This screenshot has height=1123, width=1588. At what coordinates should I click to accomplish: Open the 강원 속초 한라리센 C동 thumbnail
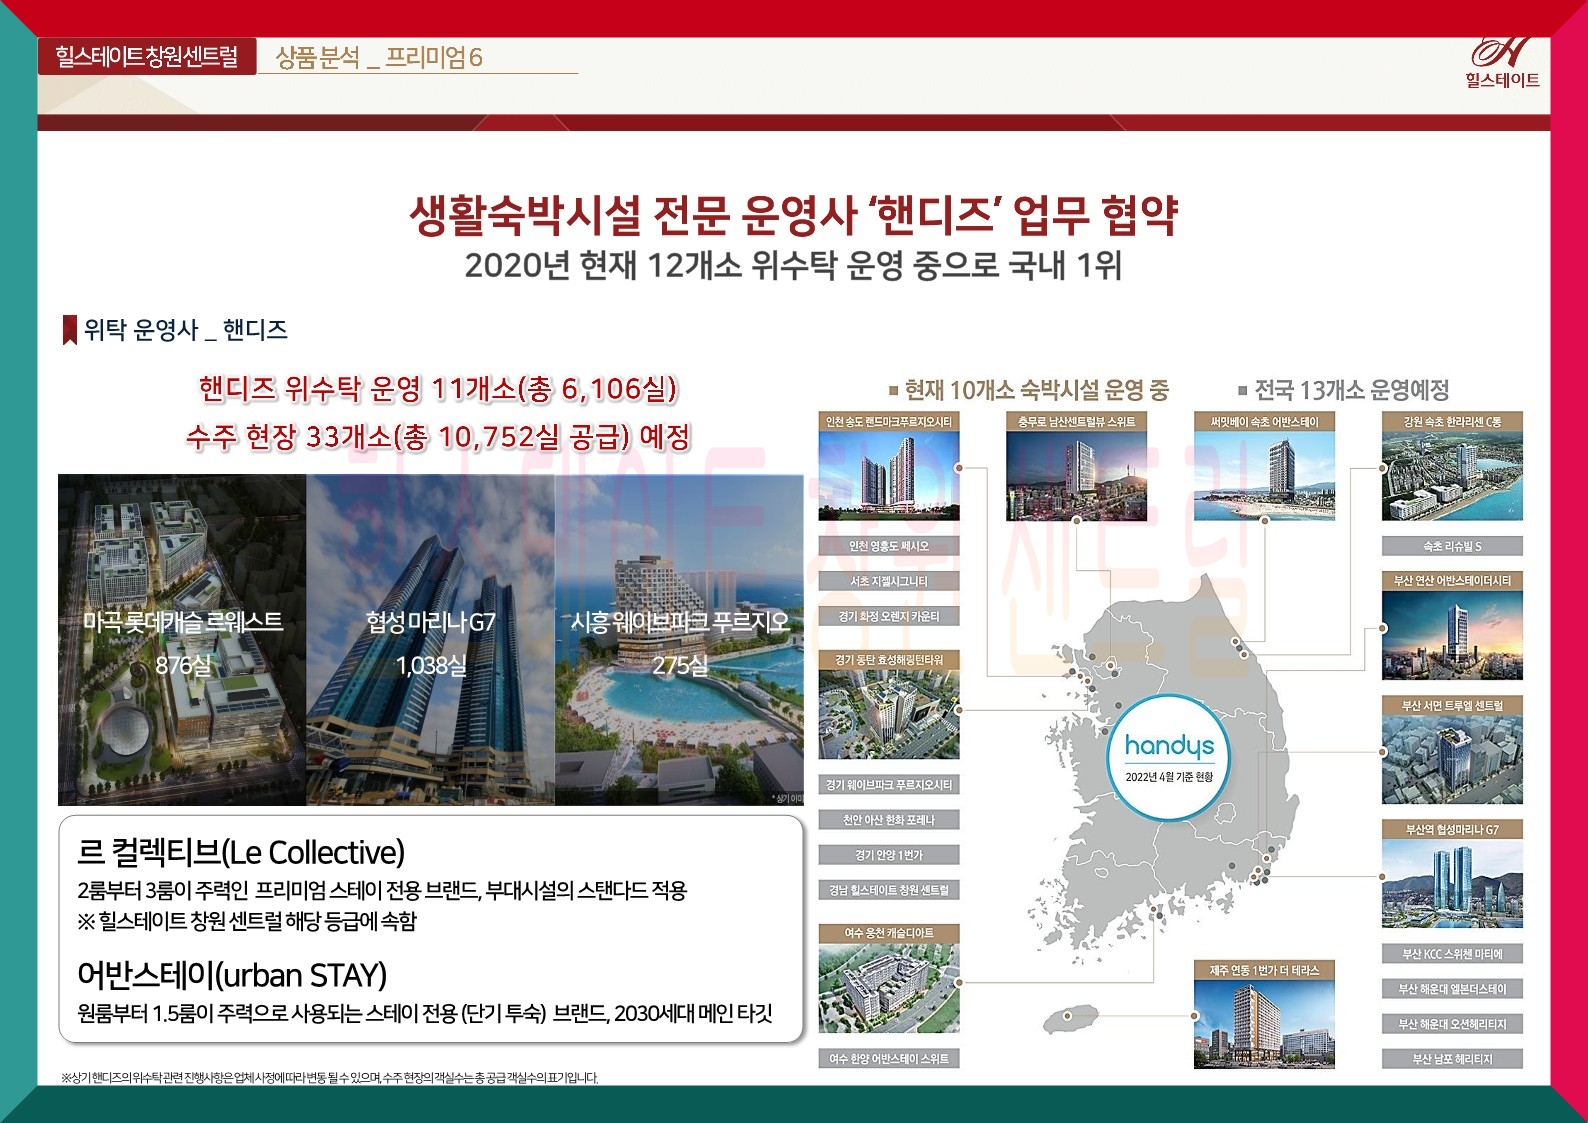point(1452,466)
